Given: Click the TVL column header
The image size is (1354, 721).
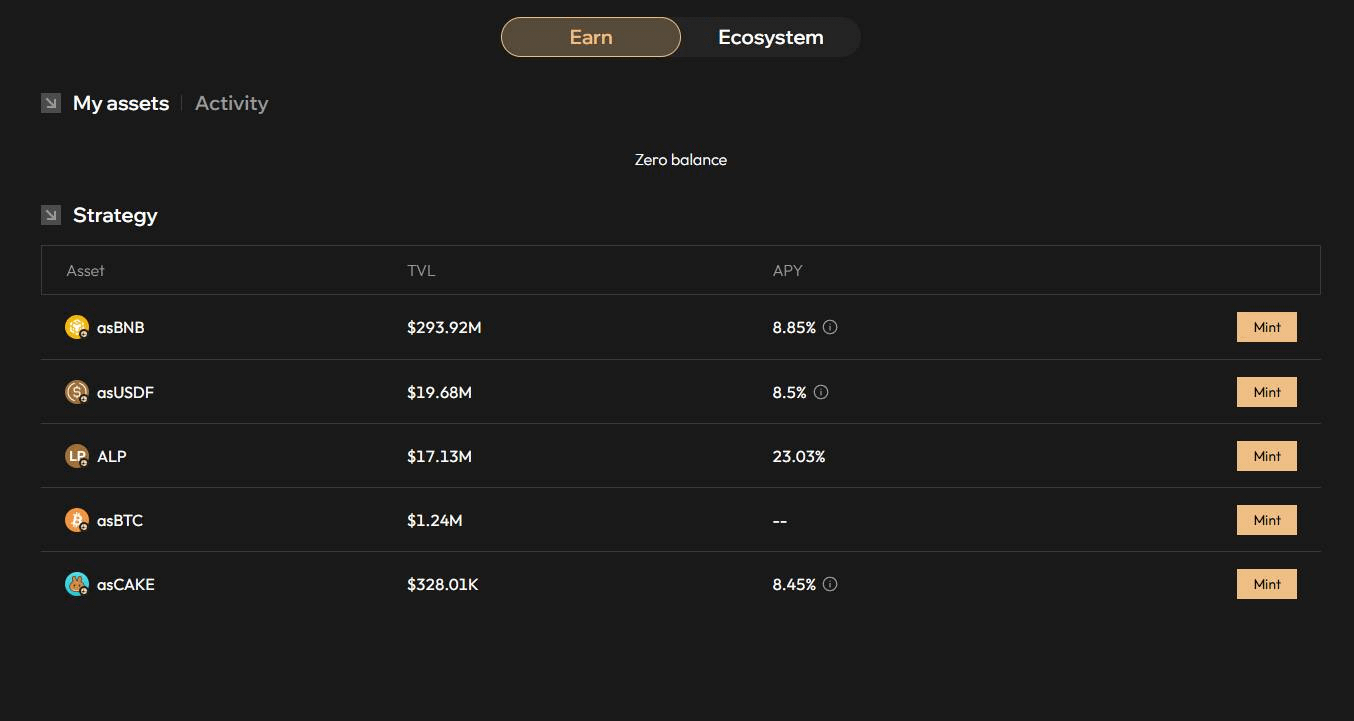Looking at the screenshot, I should [421, 270].
